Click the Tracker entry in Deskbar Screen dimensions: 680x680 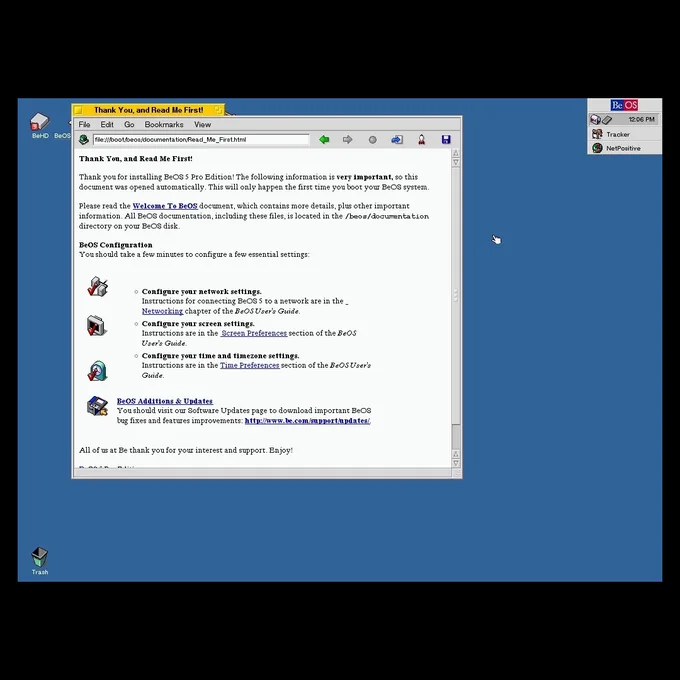point(624,134)
